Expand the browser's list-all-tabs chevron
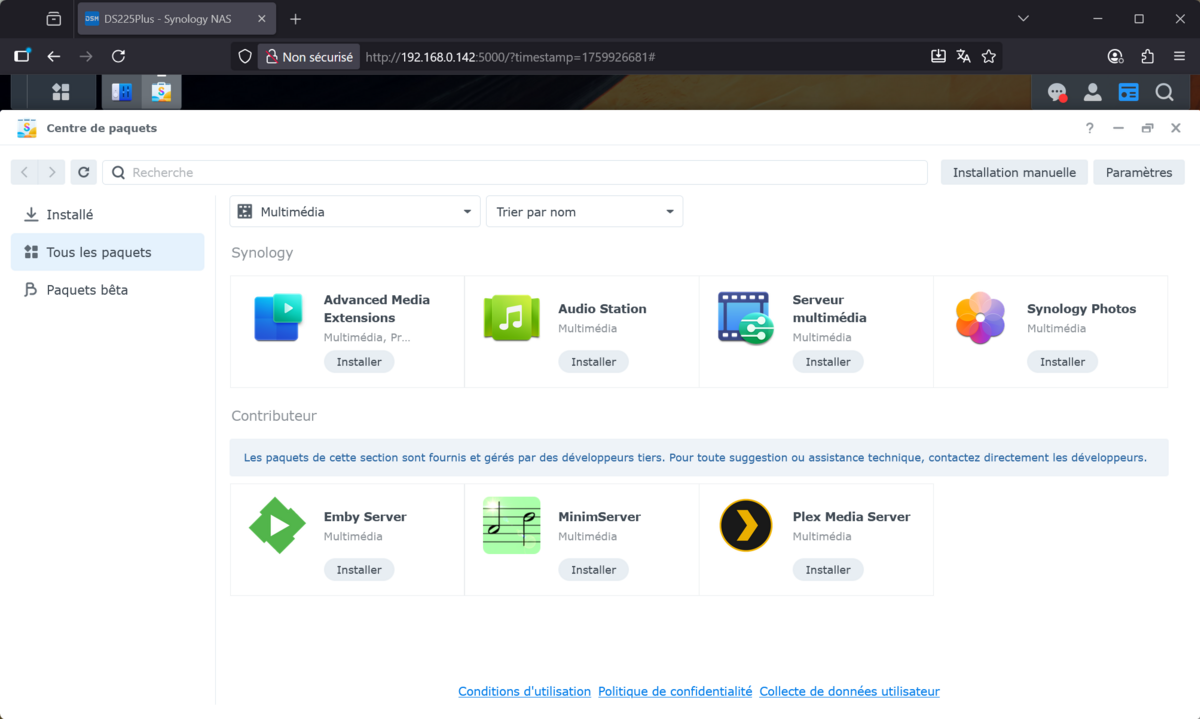 (1022, 18)
